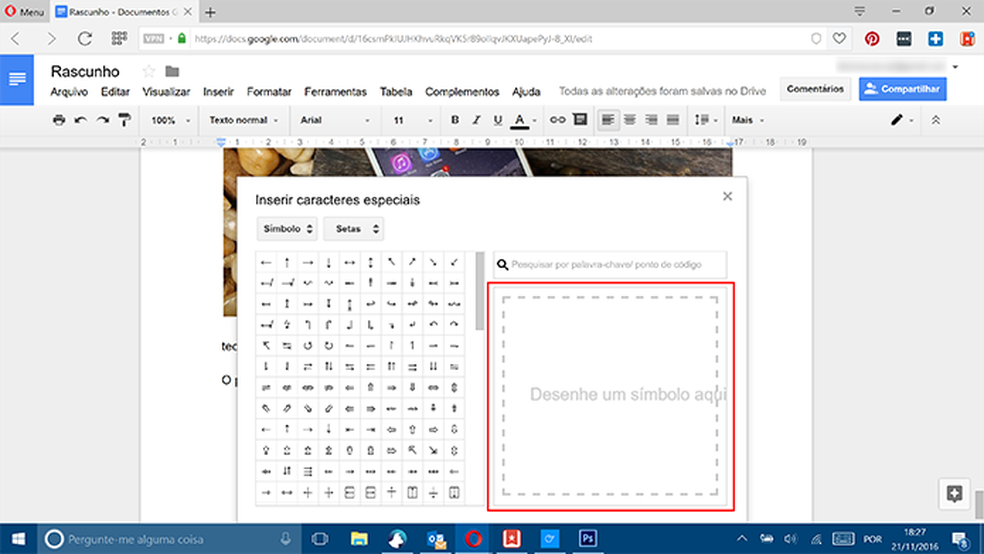This screenshot has width=984, height=554.
Task: Hide the menus with the double chevron icon
Action: 936,120
